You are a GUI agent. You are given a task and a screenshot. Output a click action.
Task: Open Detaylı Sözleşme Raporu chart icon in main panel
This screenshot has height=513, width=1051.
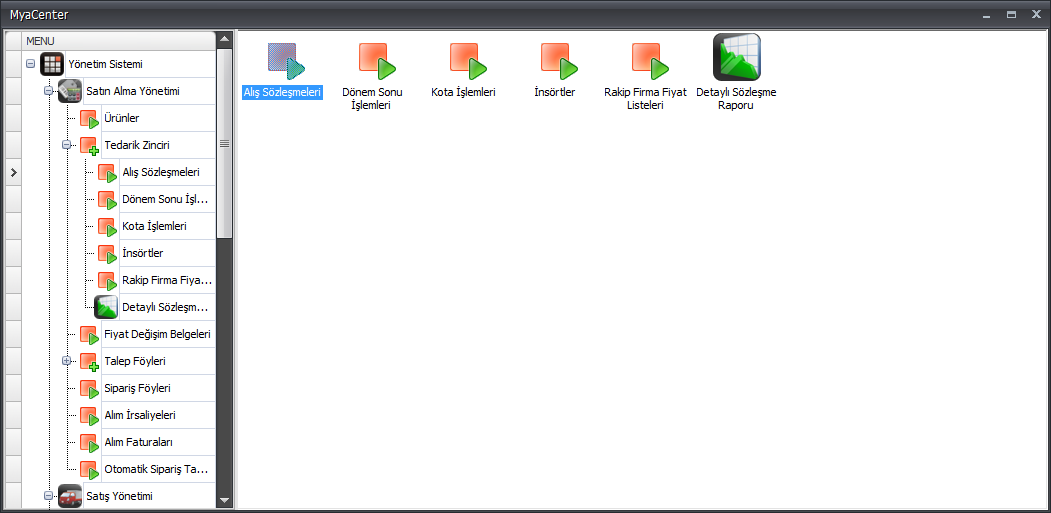(737, 57)
